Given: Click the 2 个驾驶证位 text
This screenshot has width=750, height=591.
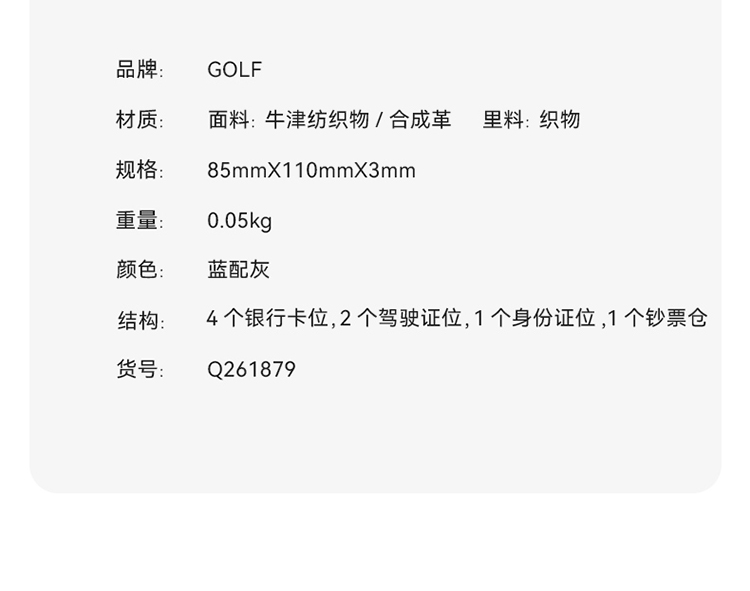Looking at the screenshot, I should coord(401,319).
